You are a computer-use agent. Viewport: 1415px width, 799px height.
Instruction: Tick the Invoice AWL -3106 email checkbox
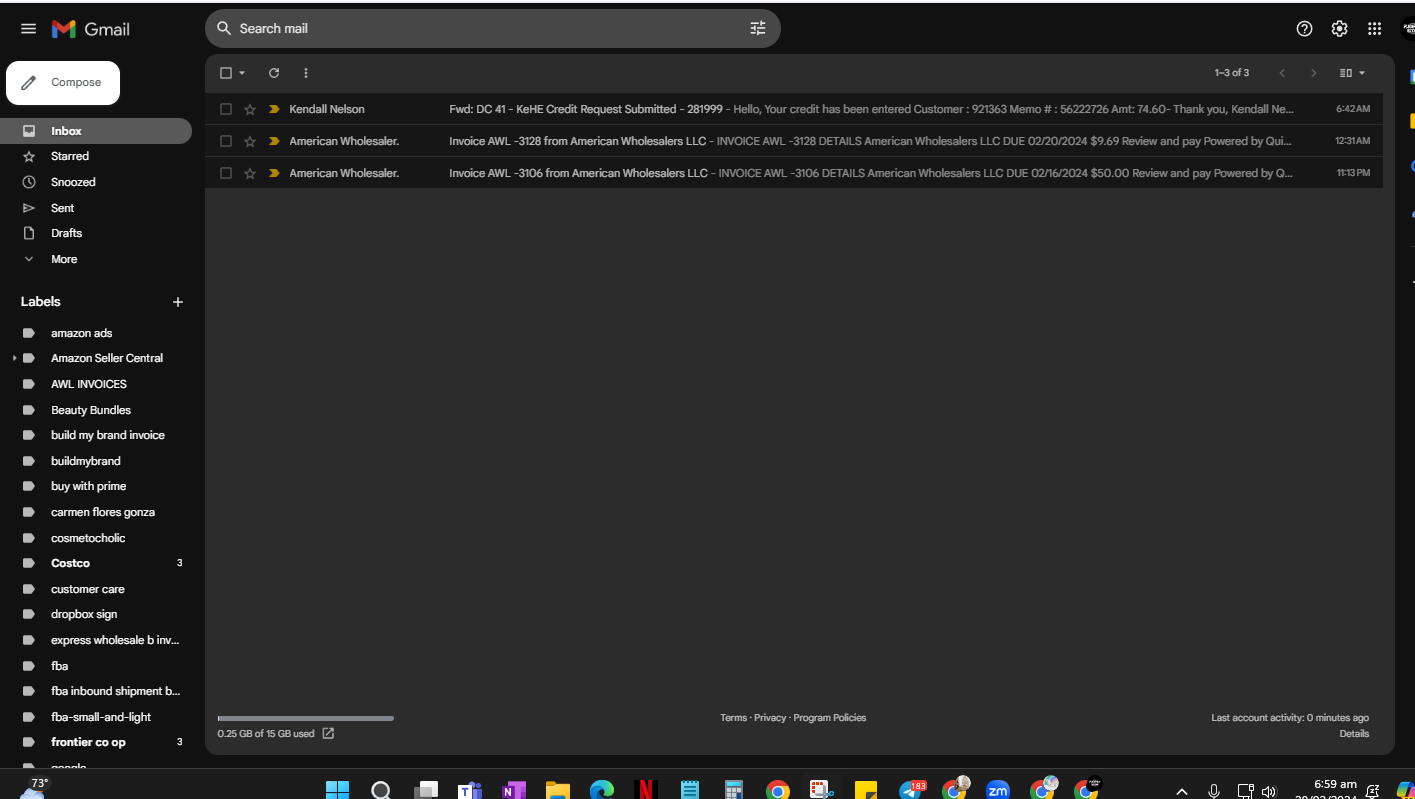[226, 173]
